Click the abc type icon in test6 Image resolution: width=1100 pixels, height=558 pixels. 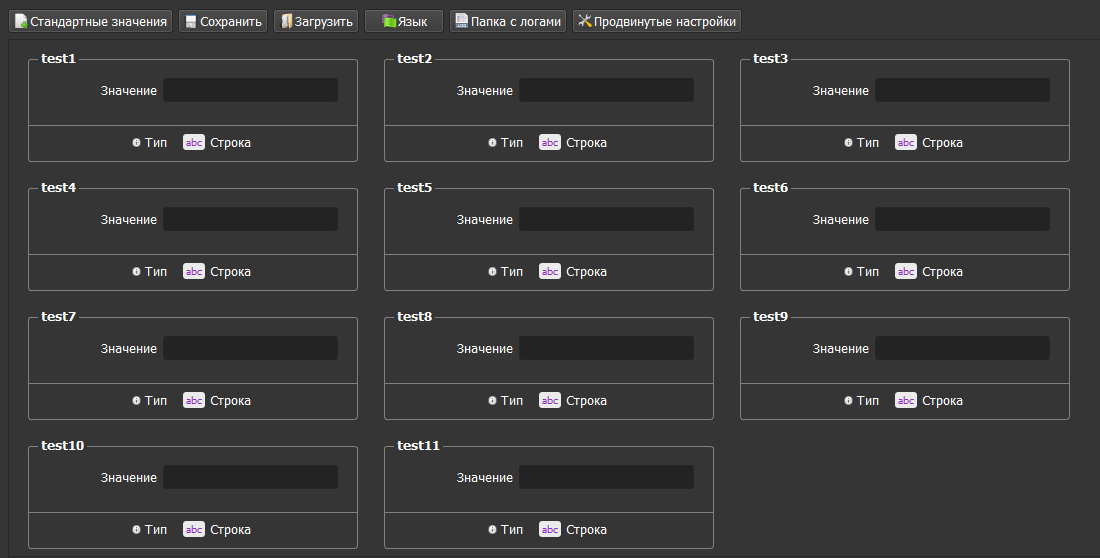coord(906,272)
